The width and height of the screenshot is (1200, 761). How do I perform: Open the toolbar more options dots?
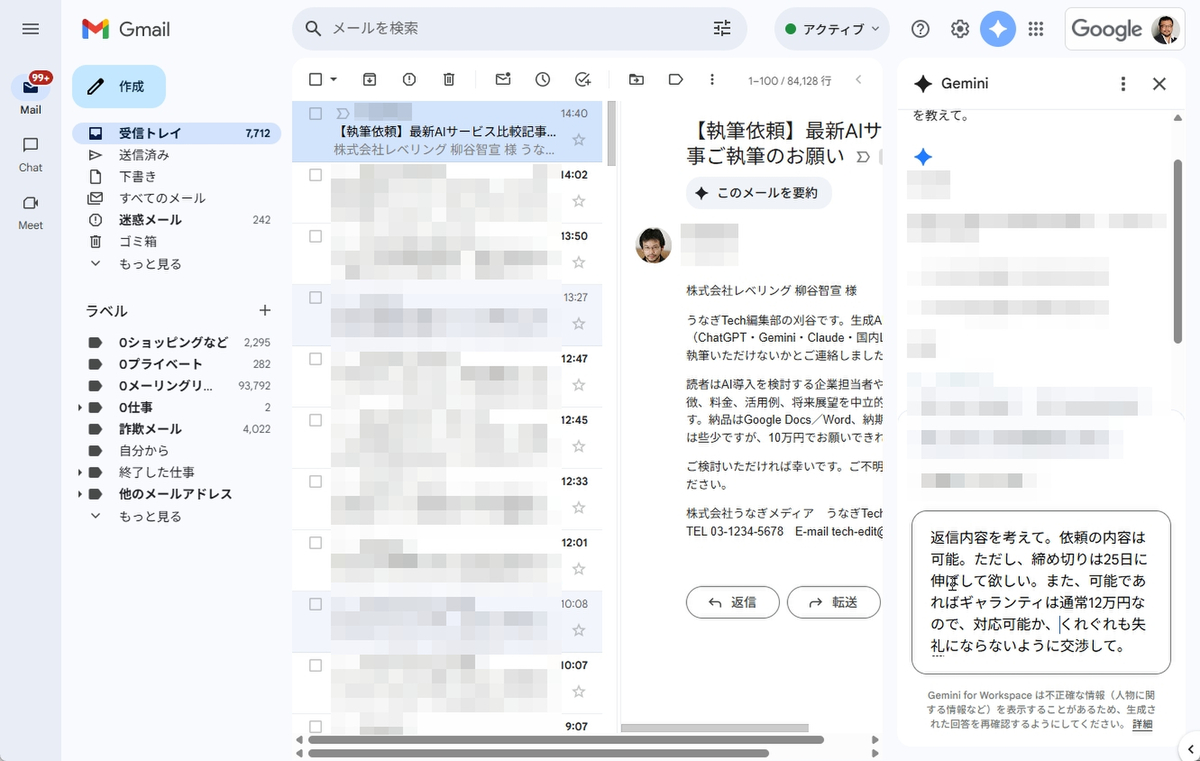[x=712, y=79]
